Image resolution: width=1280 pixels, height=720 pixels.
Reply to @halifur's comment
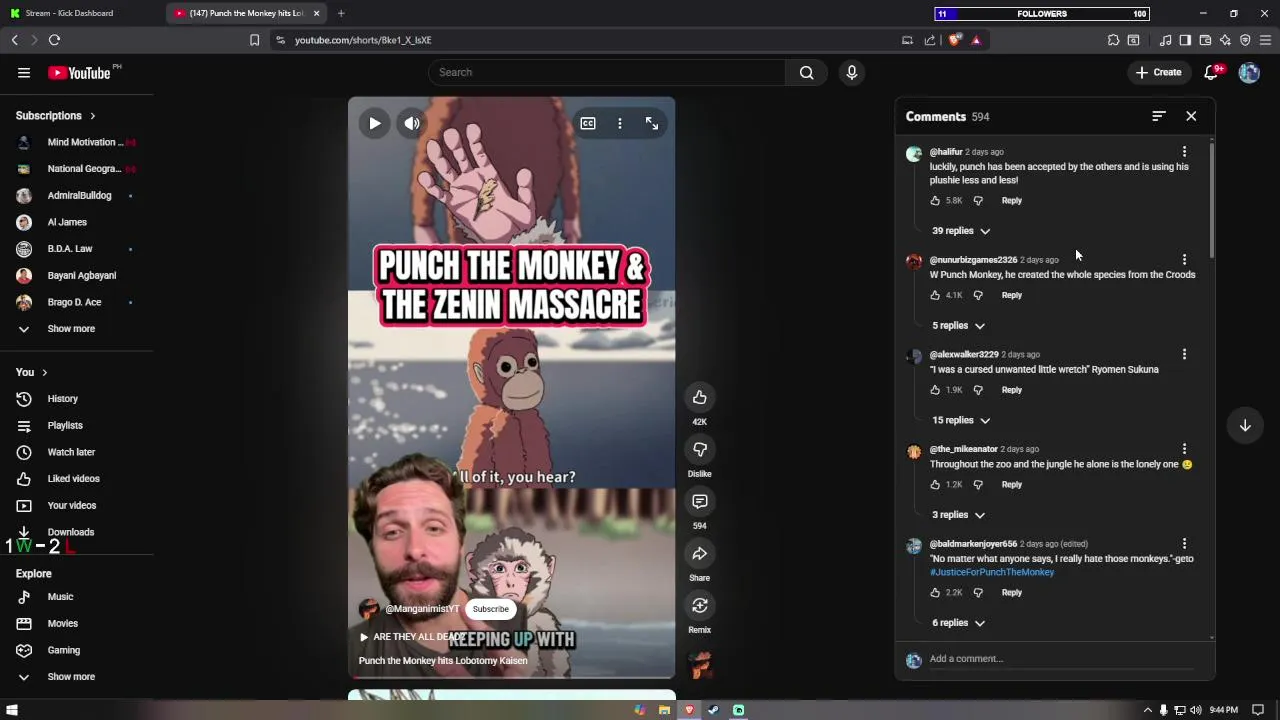pyautogui.click(x=1012, y=201)
